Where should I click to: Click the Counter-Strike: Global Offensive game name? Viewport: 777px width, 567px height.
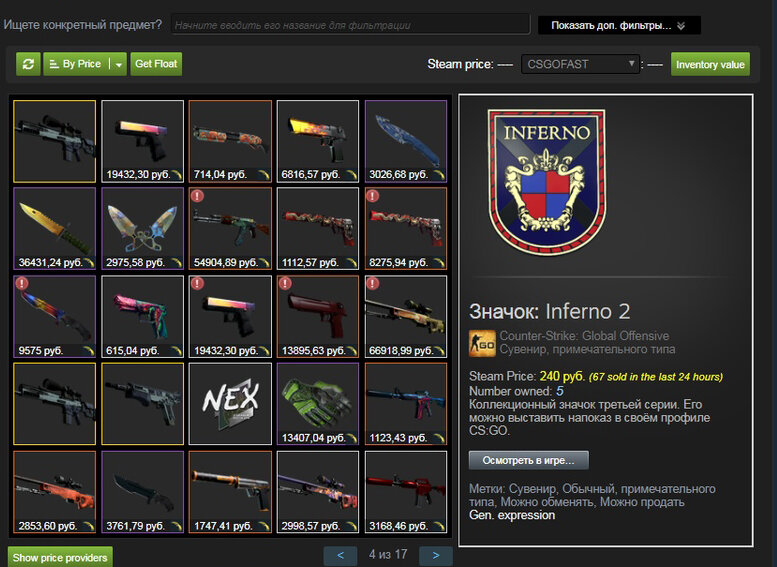coord(584,336)
